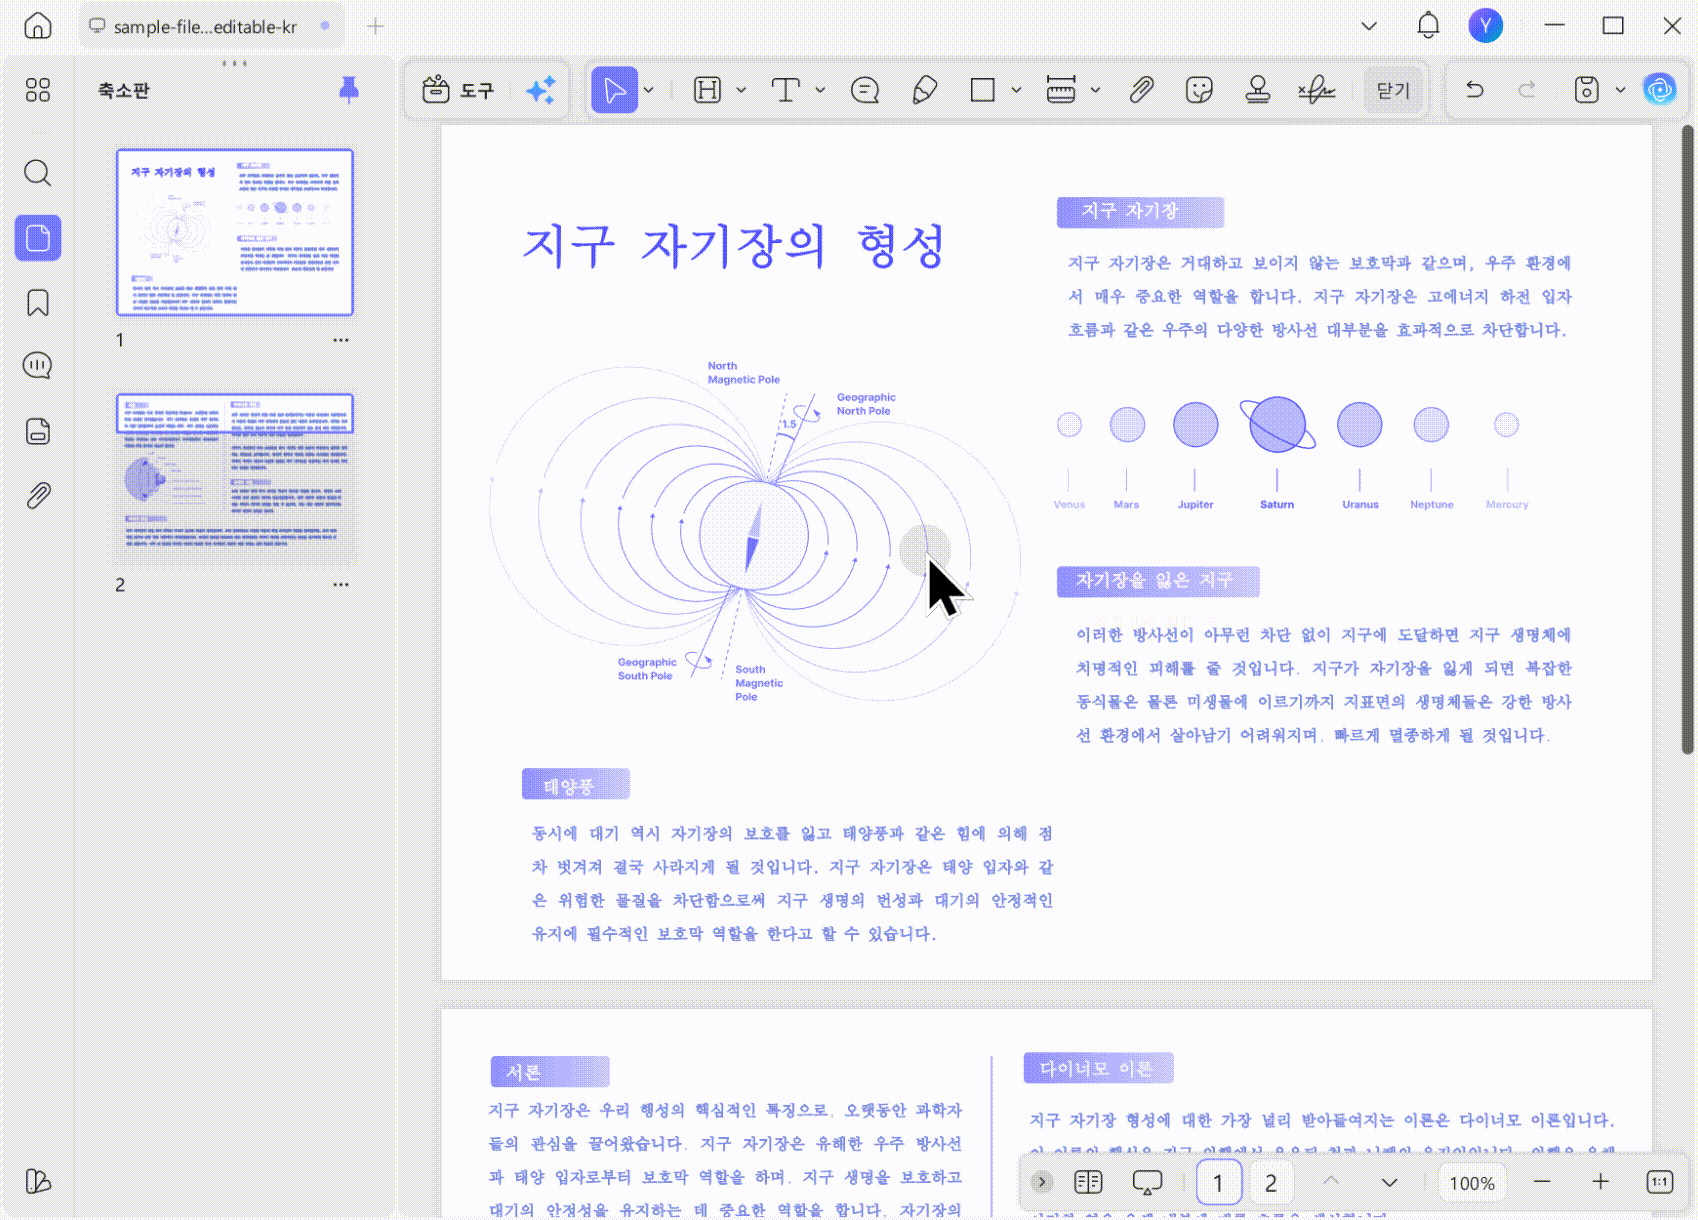The height and width of the screenshot is (1220, 1698).
Task: Open more options for page 1 thumbnail
Action: coord(341,340)
